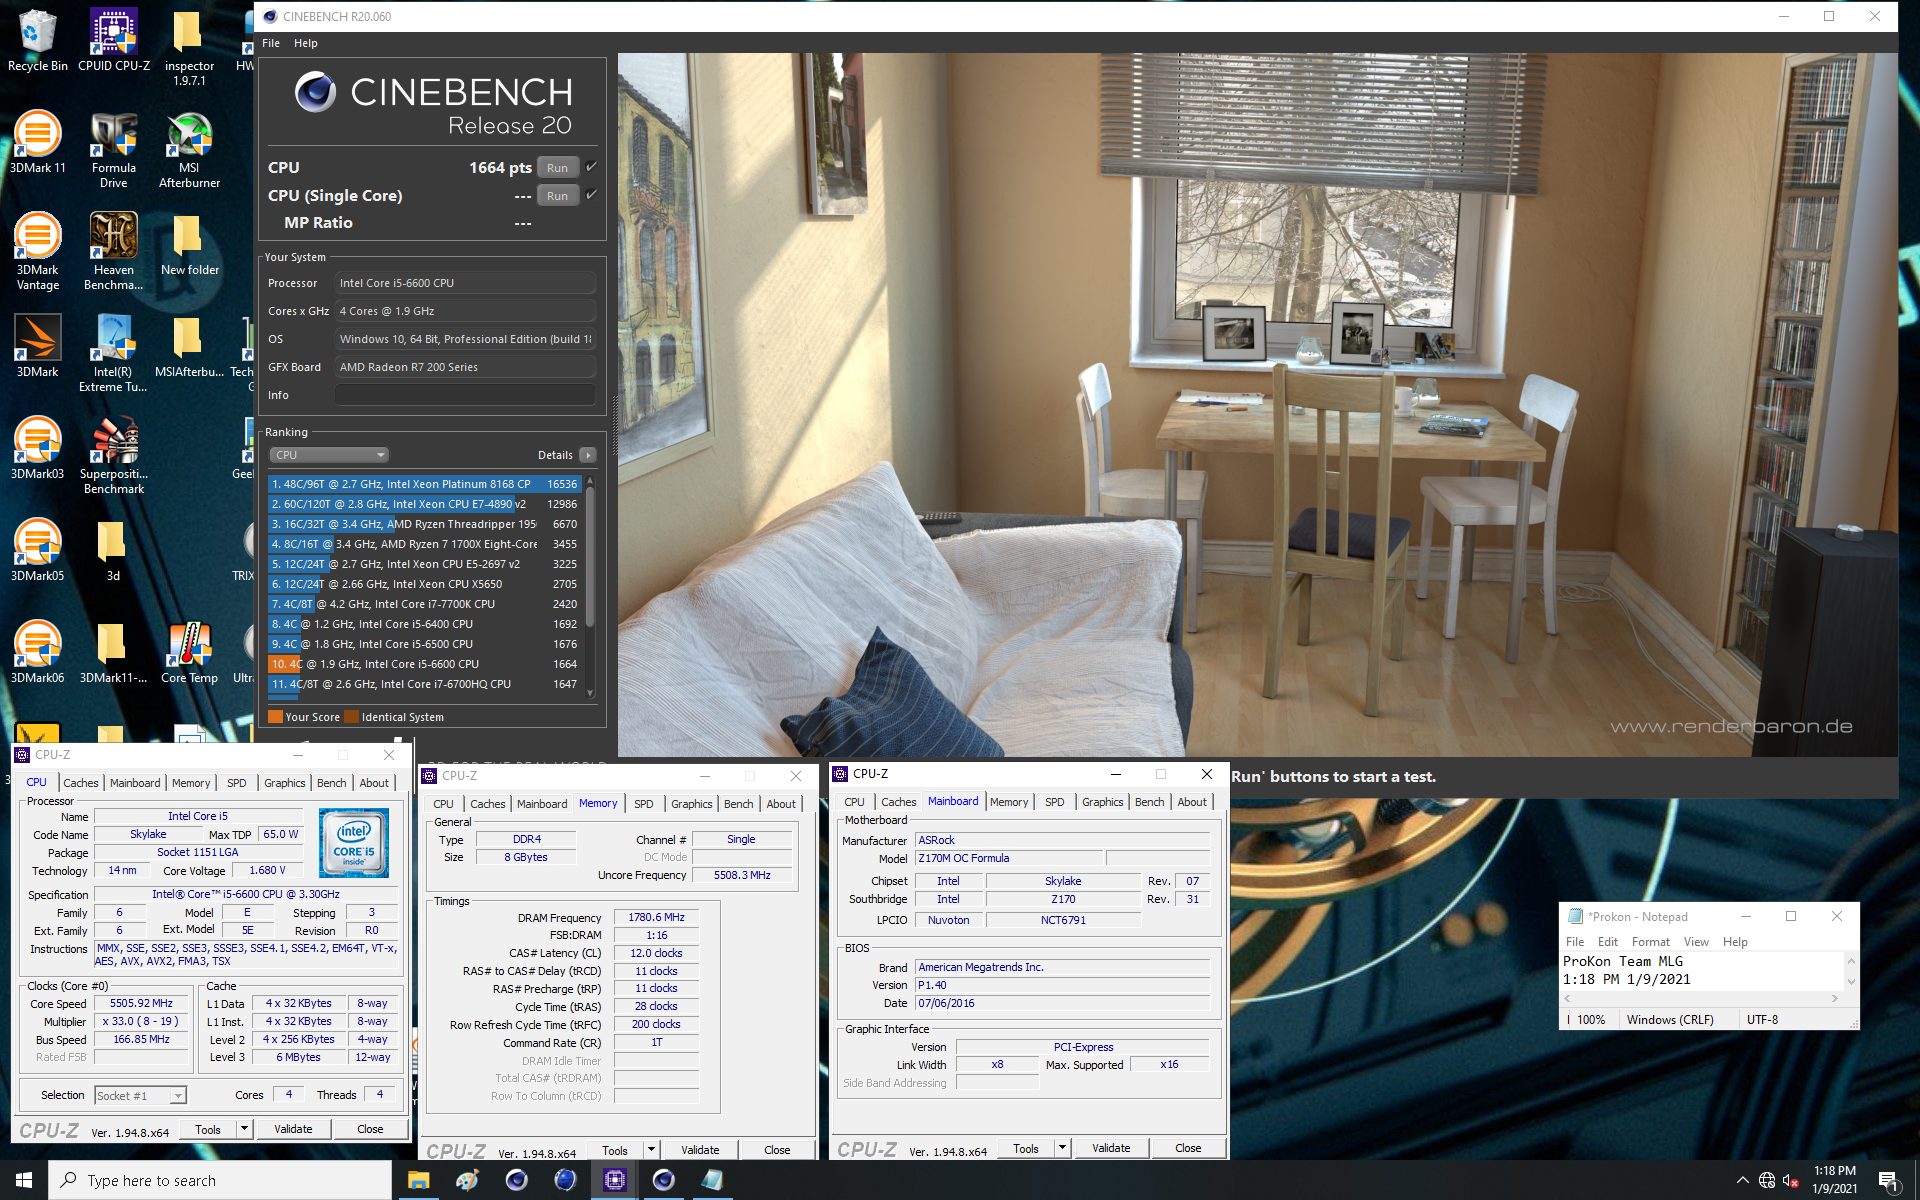Open Intel Extreme Tuning desktop icon
Screen dimensions: 1920x1200
[113, 353]
